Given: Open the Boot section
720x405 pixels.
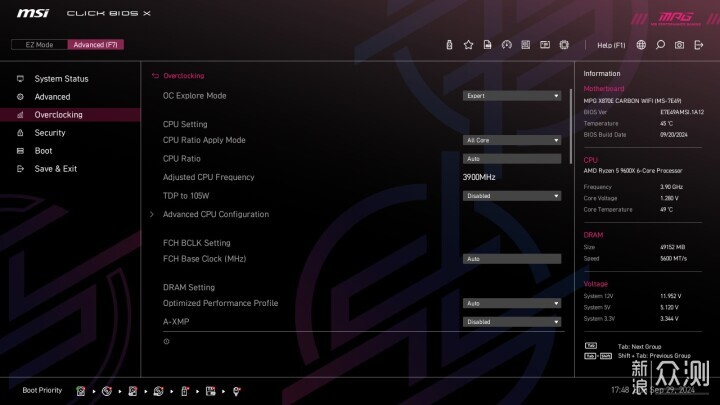Looking at the screenshot, I should pyautogui.click(x=44, y=151).
